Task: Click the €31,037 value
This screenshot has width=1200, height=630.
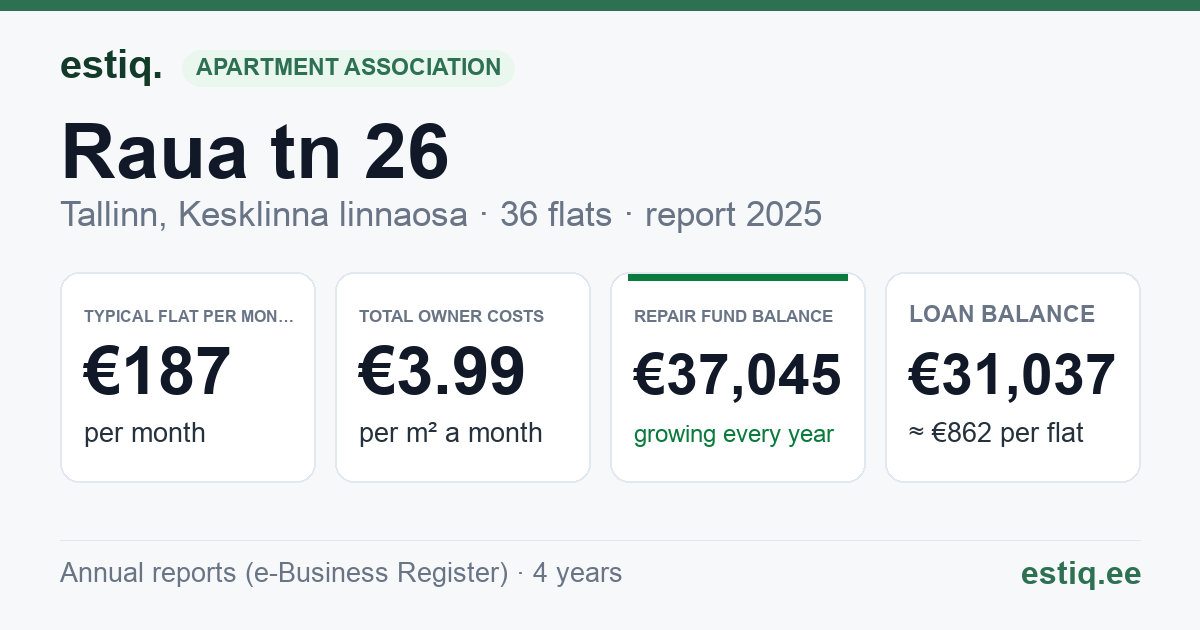Action: coord(1012,376)
